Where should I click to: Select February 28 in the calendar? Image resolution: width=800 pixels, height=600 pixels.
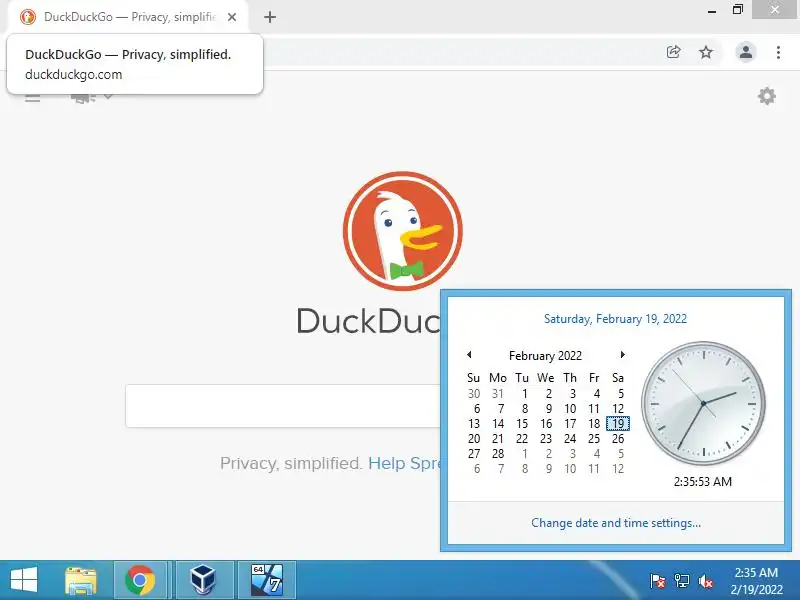[498, 454]
